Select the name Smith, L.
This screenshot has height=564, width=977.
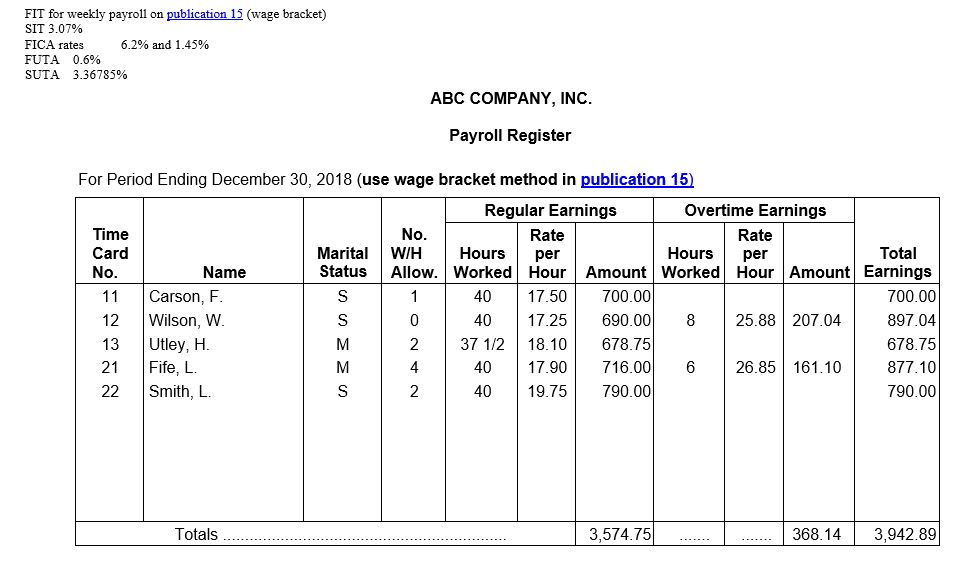coord(180,391)
